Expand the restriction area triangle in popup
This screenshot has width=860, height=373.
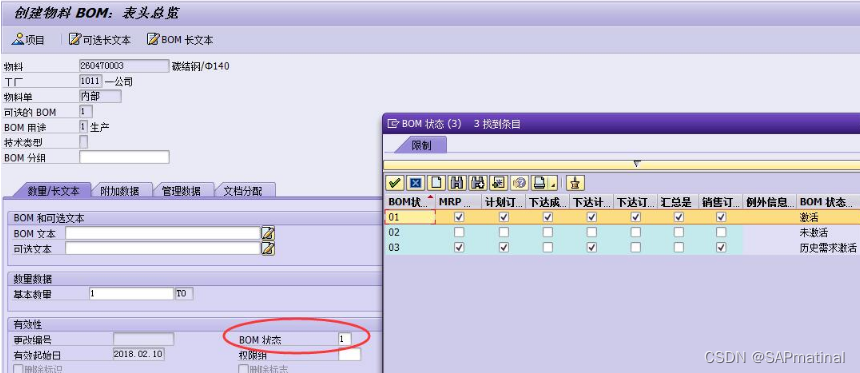(x=636, y=163)
